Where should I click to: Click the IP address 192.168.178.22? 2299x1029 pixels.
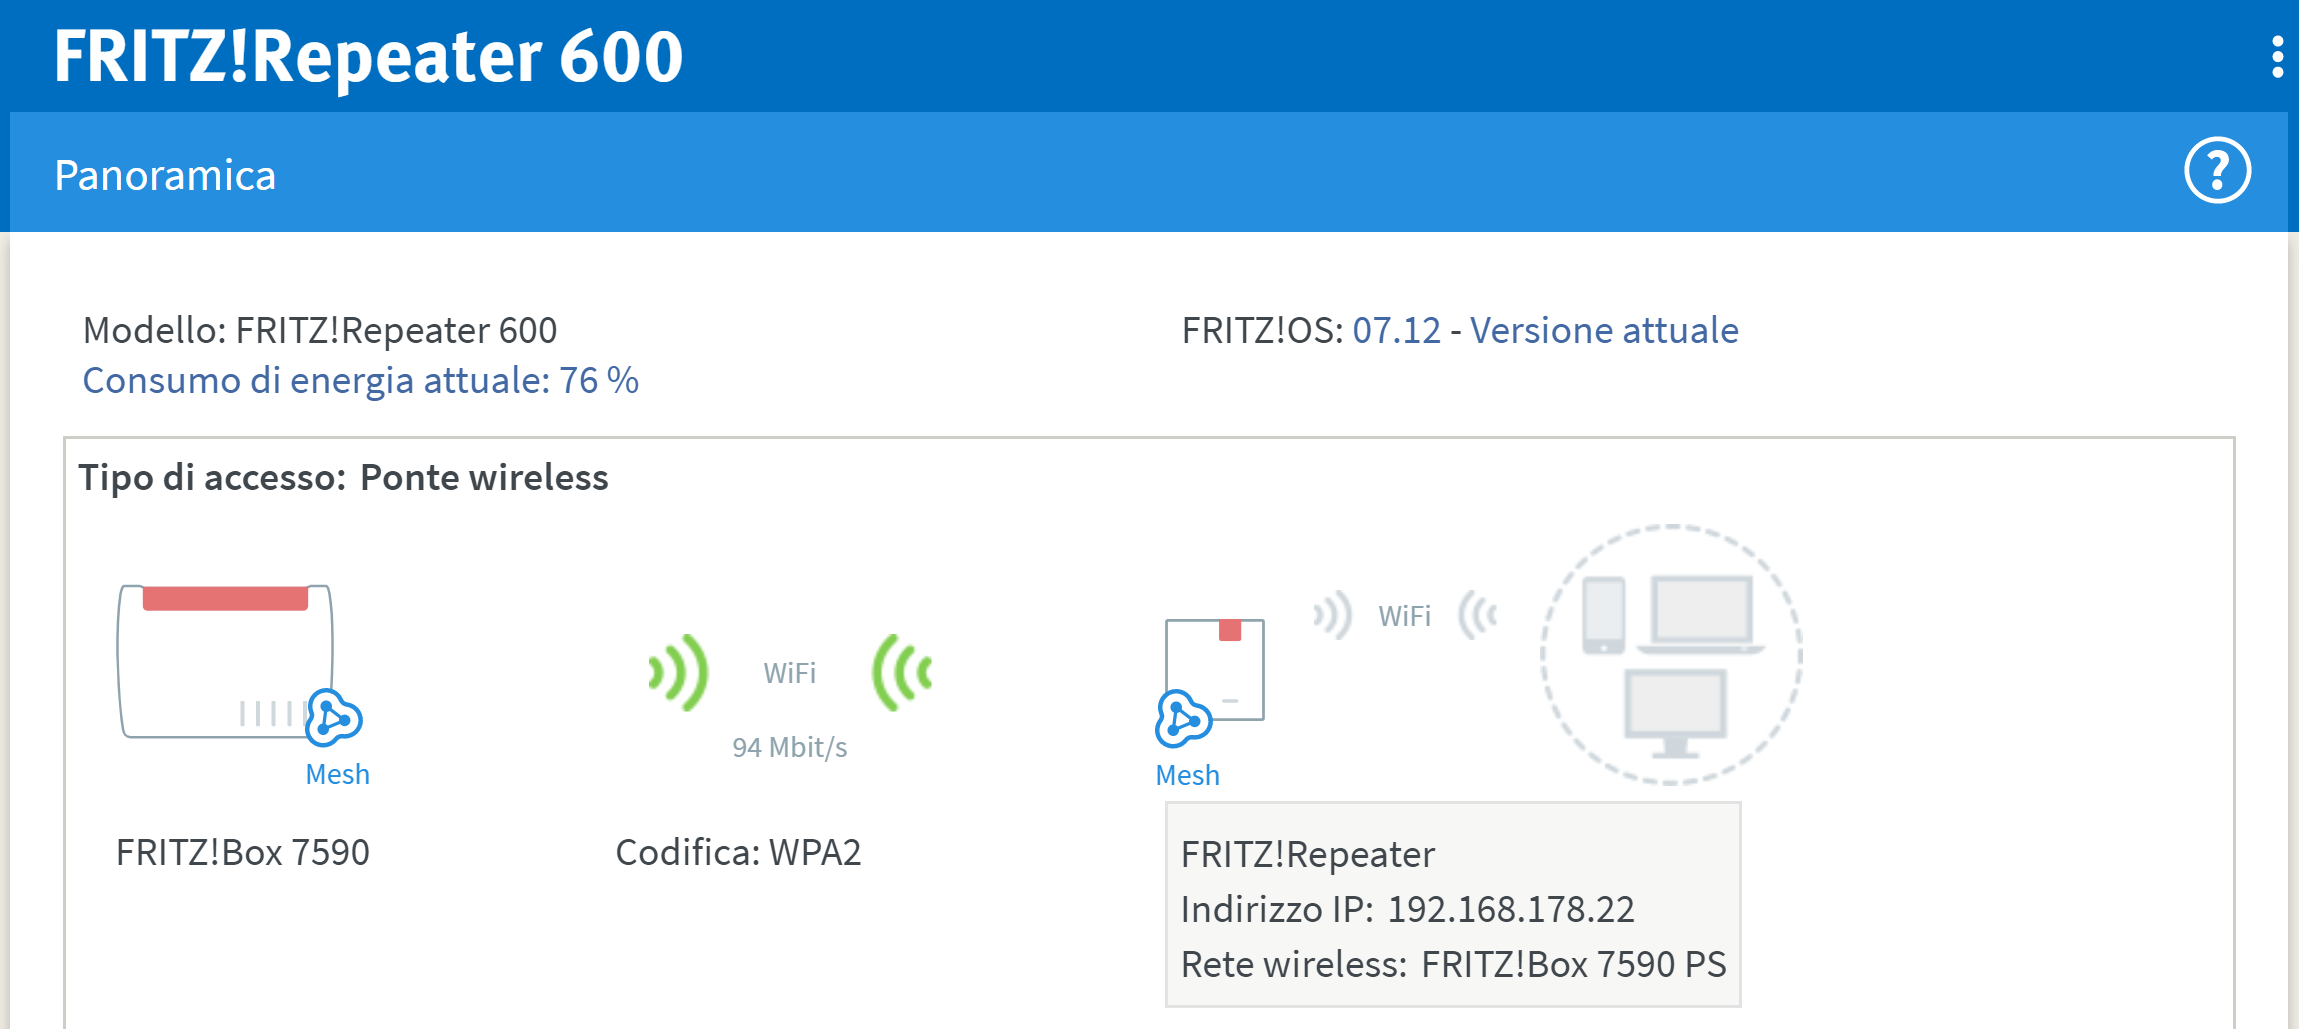click(x=1510, y=909)
